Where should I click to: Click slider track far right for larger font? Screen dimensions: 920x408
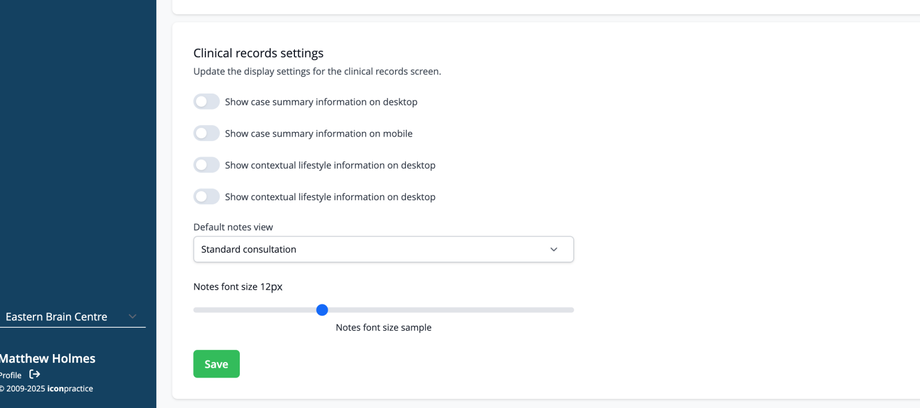[568, 310]
